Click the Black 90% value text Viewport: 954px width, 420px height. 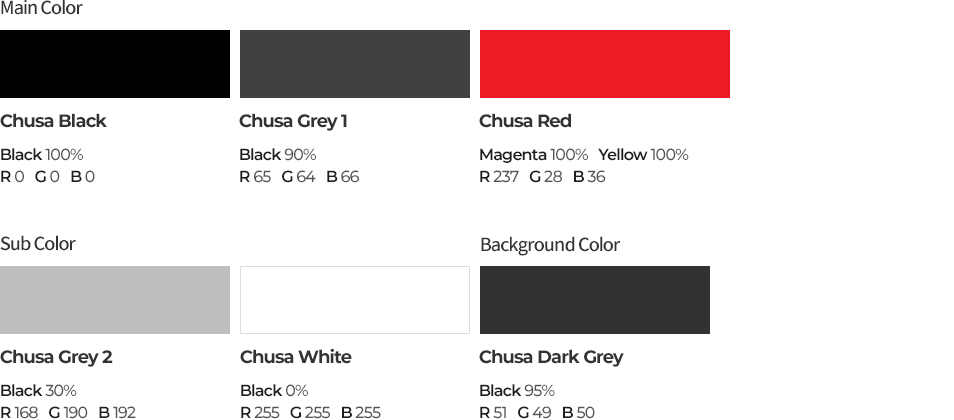[277, 155]
